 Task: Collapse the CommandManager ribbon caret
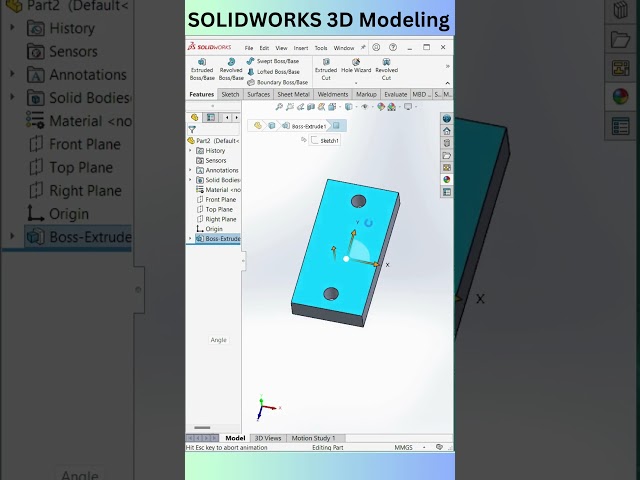[x=447, y=83]
